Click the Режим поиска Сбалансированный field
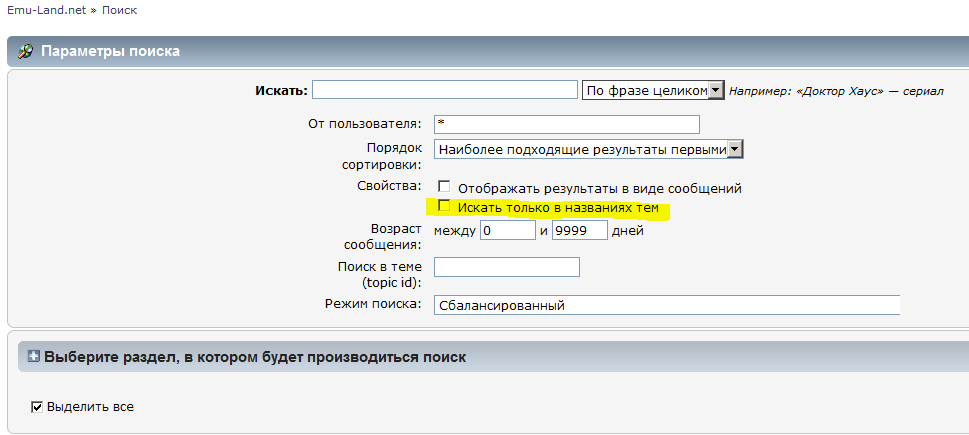This screenshot has width=969, height=435. (667, 305)
